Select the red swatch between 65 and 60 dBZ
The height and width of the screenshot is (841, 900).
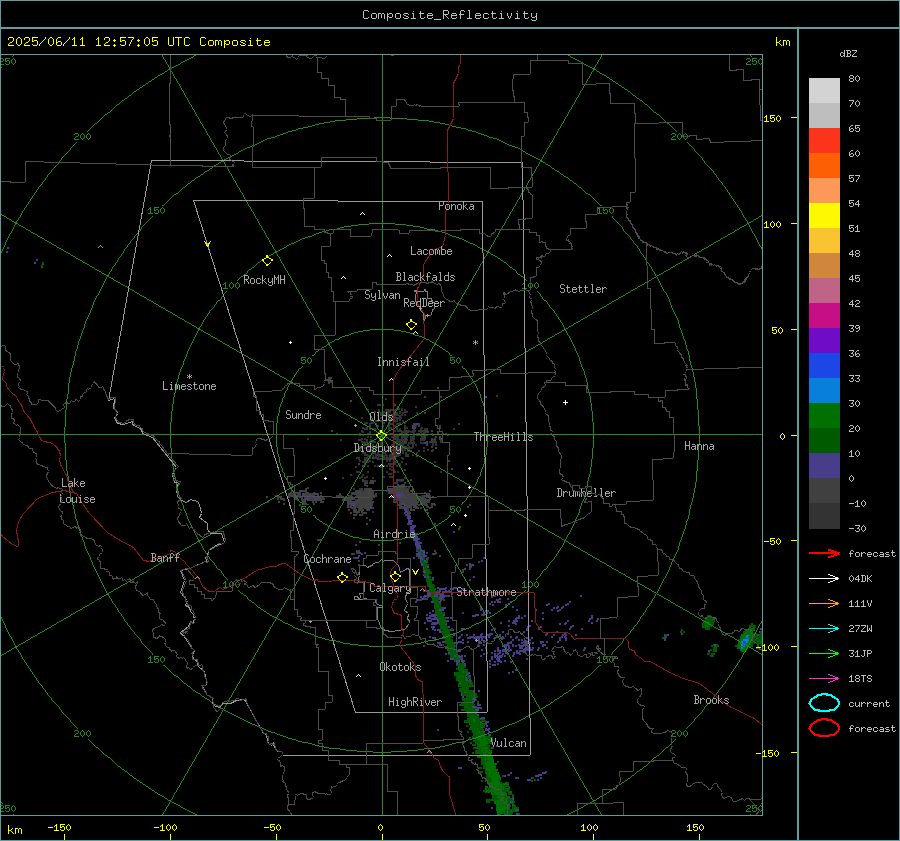[x=824, y=141]
